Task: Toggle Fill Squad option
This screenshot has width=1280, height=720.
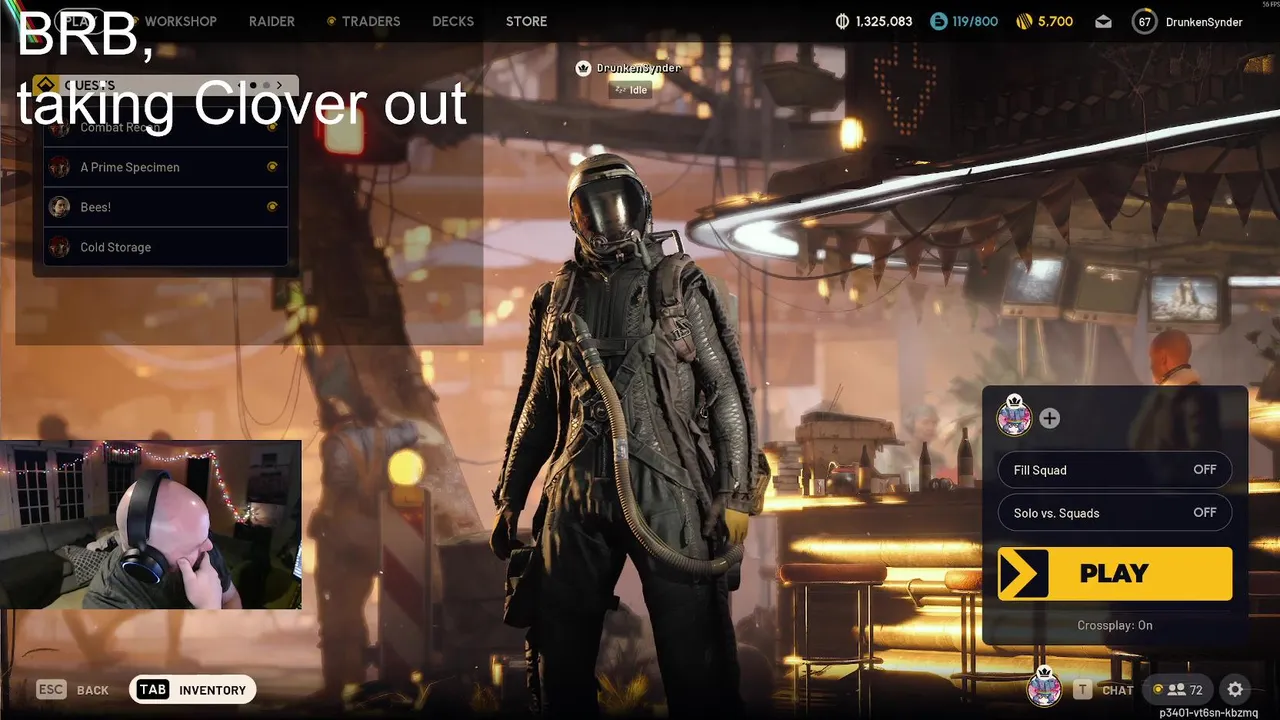Action: [1114, 470]
